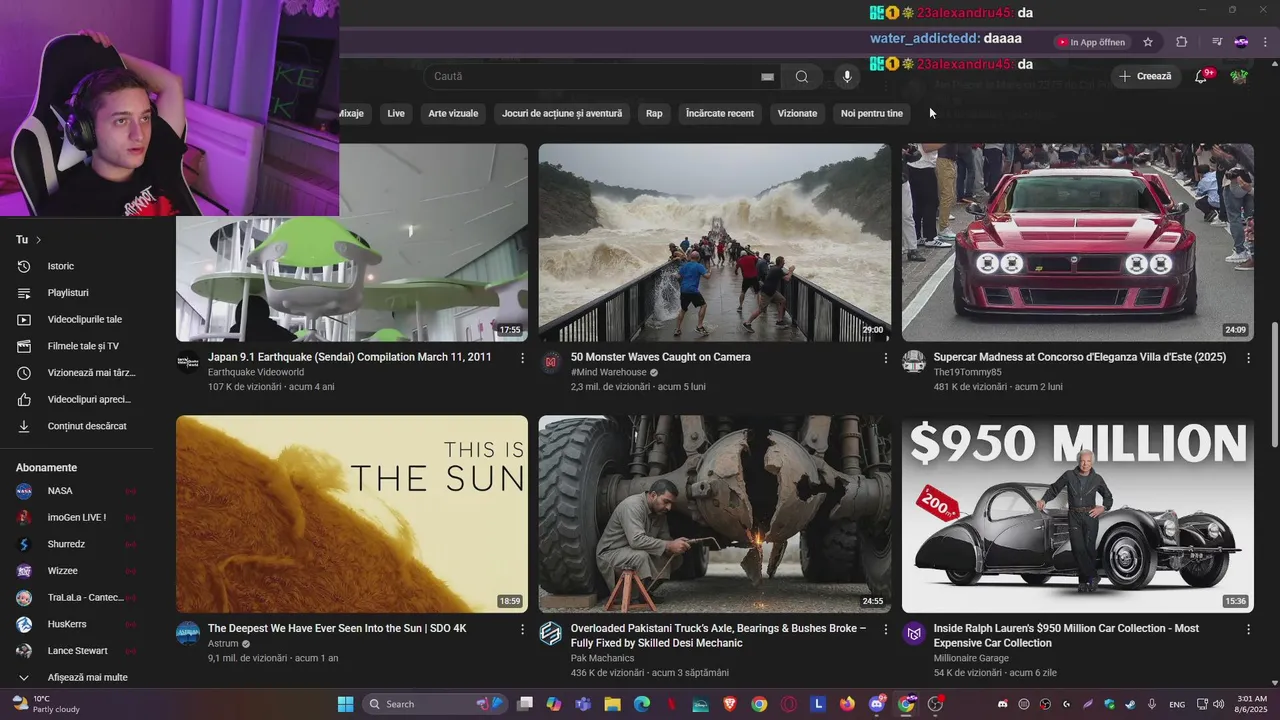Open the $950 MILLION car collection thumbnail
This screenshot has height=720, width=1280.
click(x=1078, y=514)
